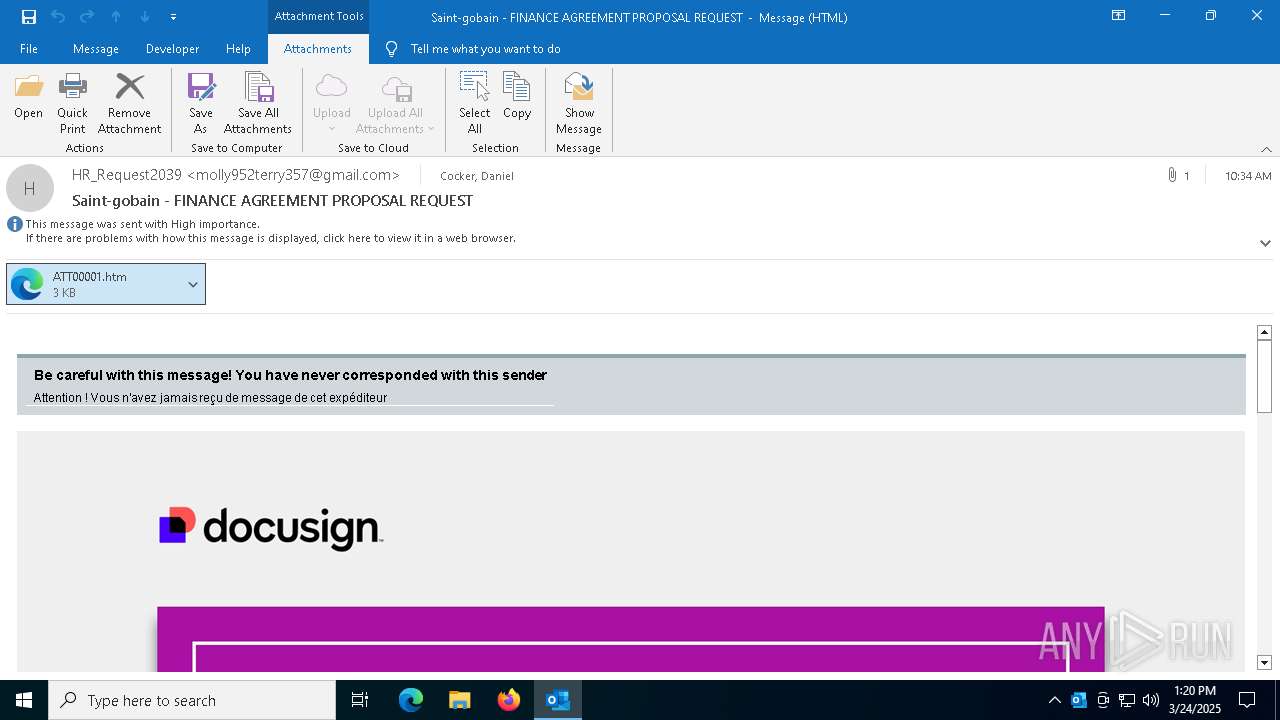Expand the message header with the chevron
Screen dimensions: 1280x720
[x=1265, y=243]
